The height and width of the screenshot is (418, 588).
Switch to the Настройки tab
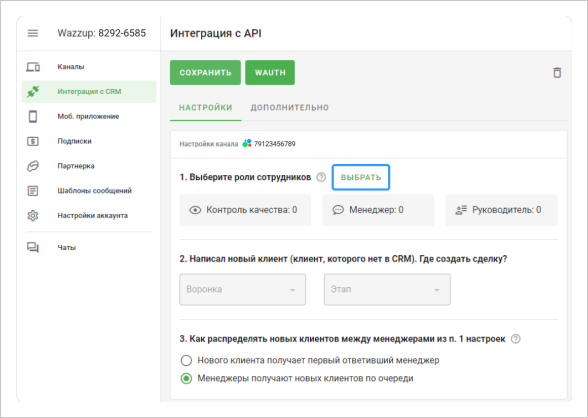point(206,108)
